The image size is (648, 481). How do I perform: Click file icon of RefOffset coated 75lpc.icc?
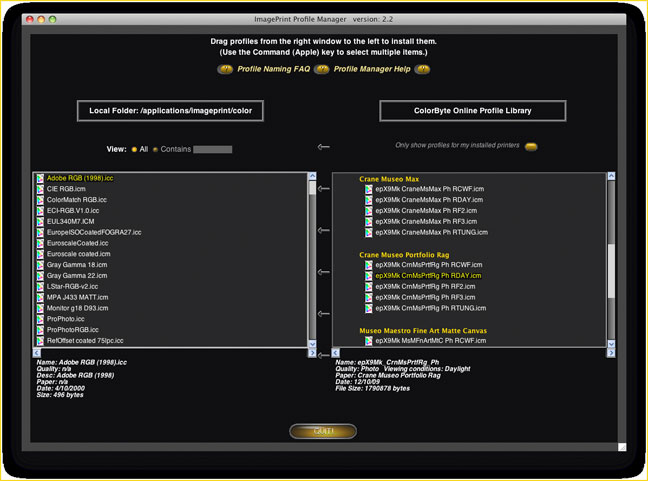[40, 341]
